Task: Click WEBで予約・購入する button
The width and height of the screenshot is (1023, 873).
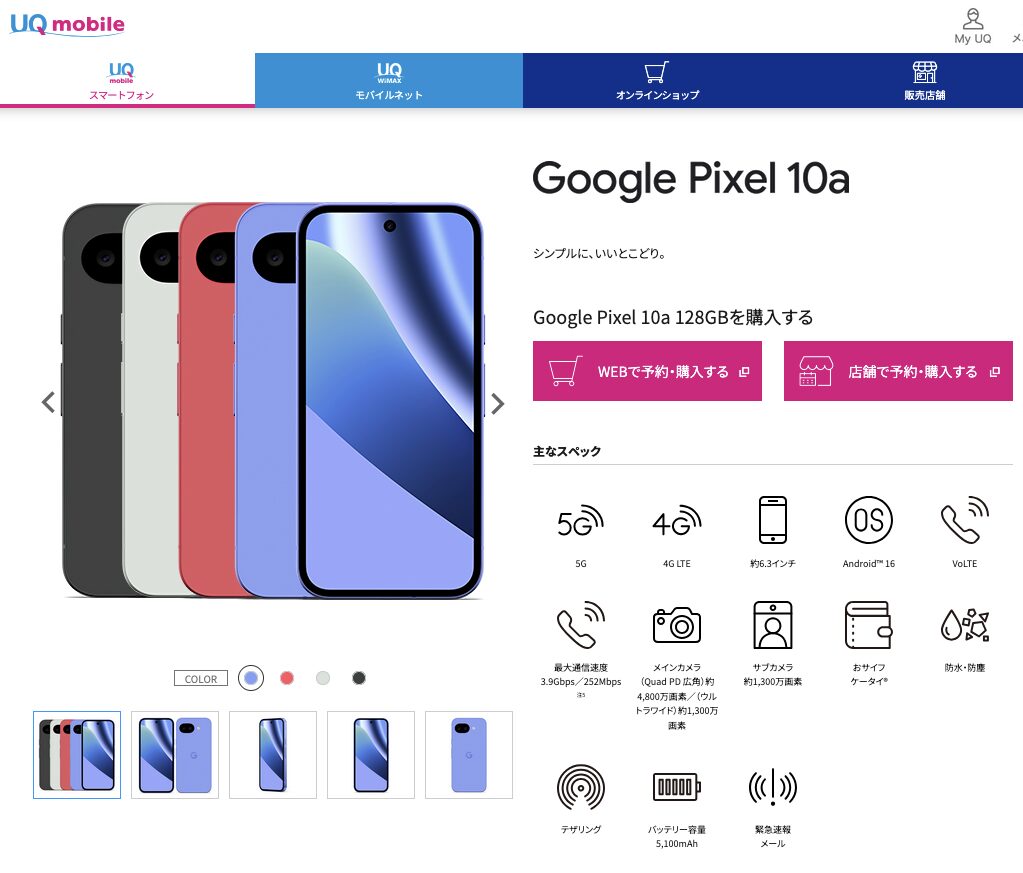Action: pos(647,371)
